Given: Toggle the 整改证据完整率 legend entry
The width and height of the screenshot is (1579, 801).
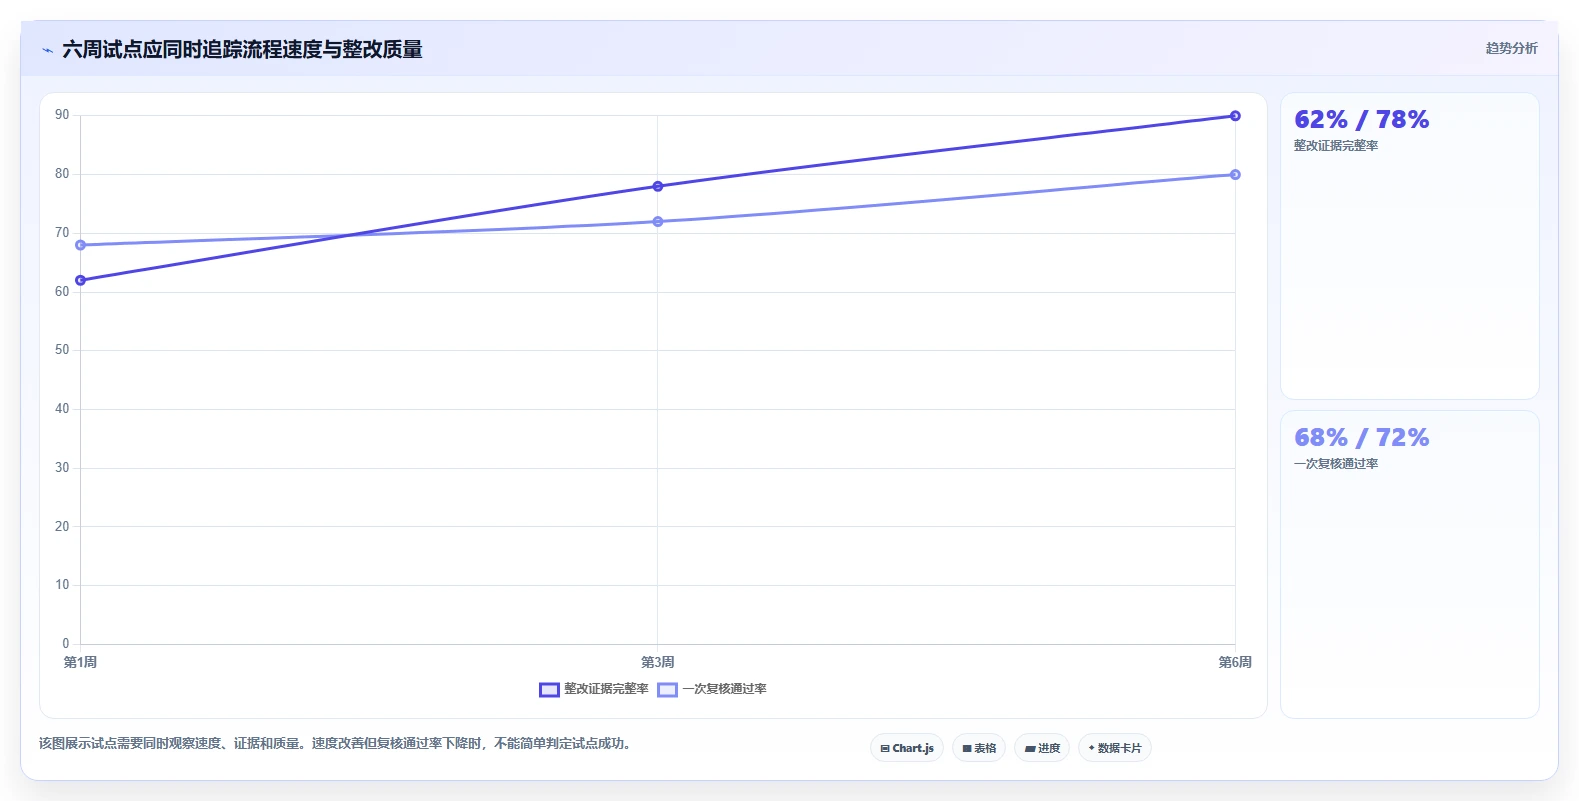Looking at the screenshot, I should (x=594, y=689).
